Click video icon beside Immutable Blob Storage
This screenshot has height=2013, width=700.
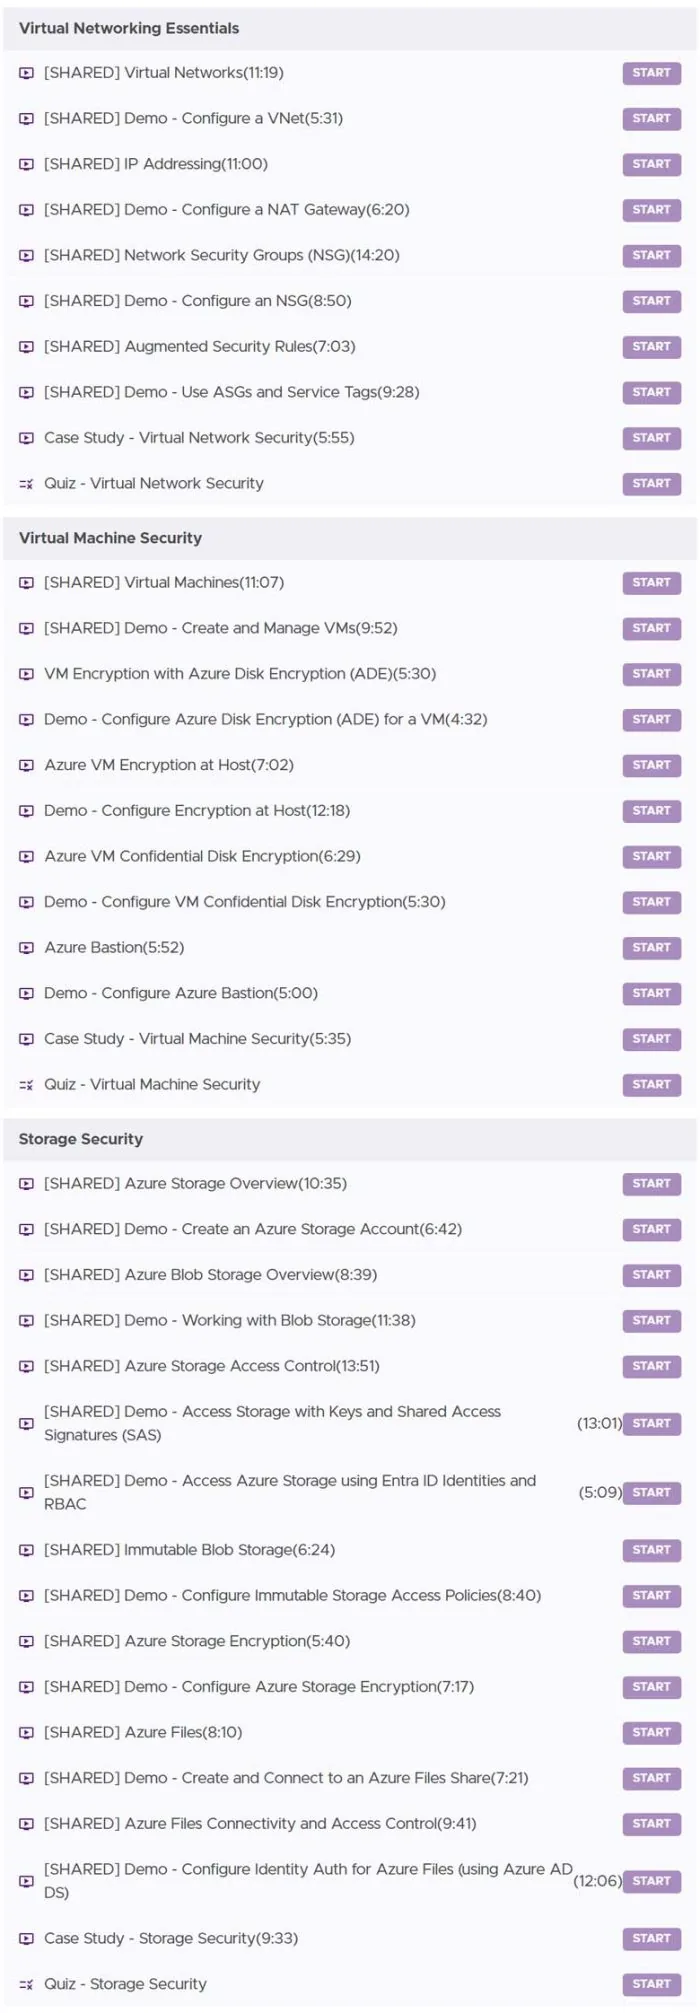(x=27, y=1550)
